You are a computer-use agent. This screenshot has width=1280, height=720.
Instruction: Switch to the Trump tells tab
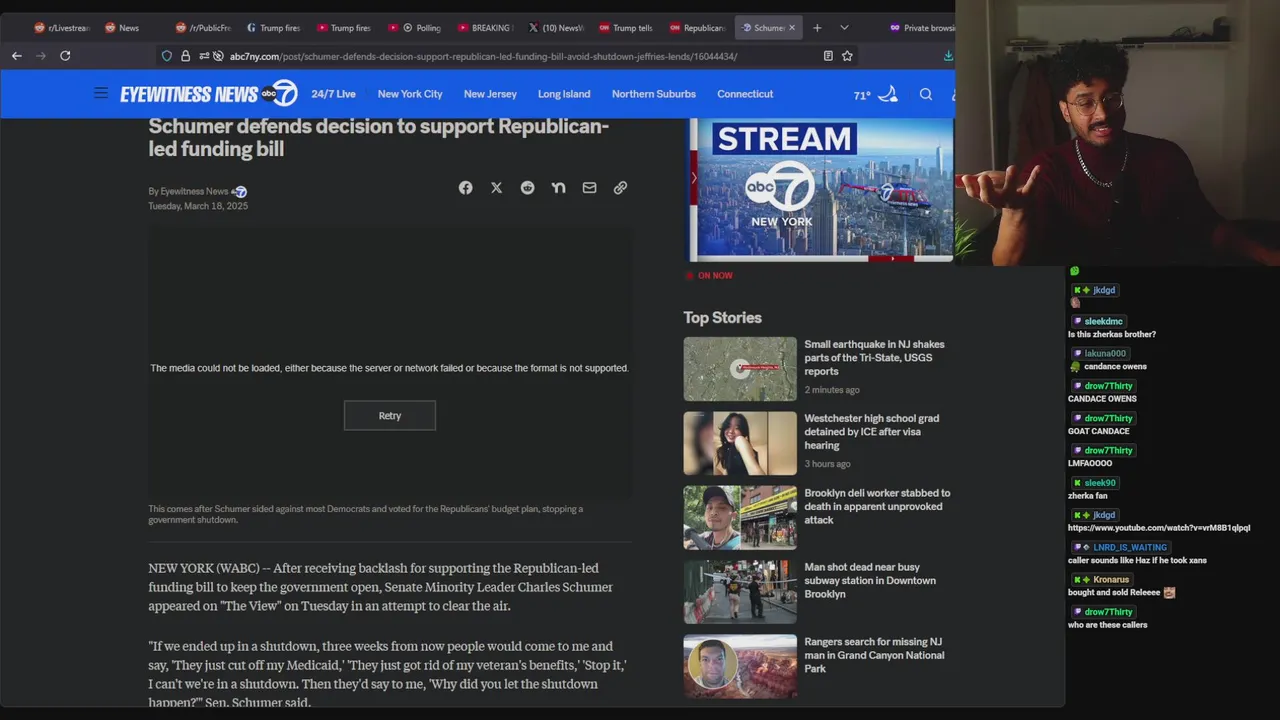[x=626, y=28]
